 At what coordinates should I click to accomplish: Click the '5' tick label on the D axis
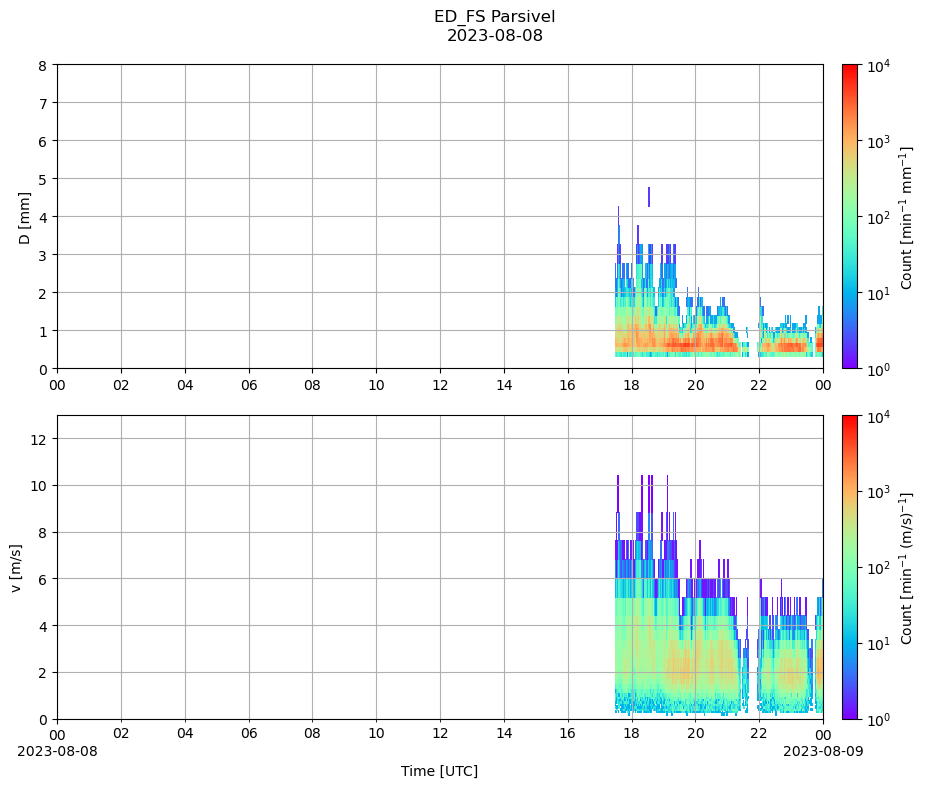pos(43,179)
